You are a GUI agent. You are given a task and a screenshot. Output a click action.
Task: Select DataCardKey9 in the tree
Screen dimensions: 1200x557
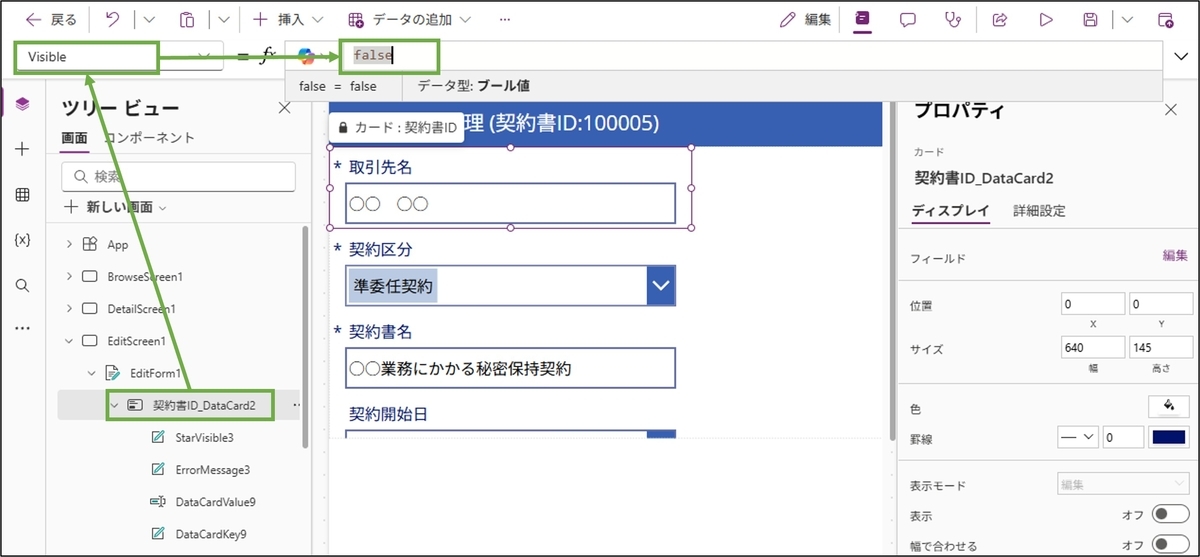[210, 534]
